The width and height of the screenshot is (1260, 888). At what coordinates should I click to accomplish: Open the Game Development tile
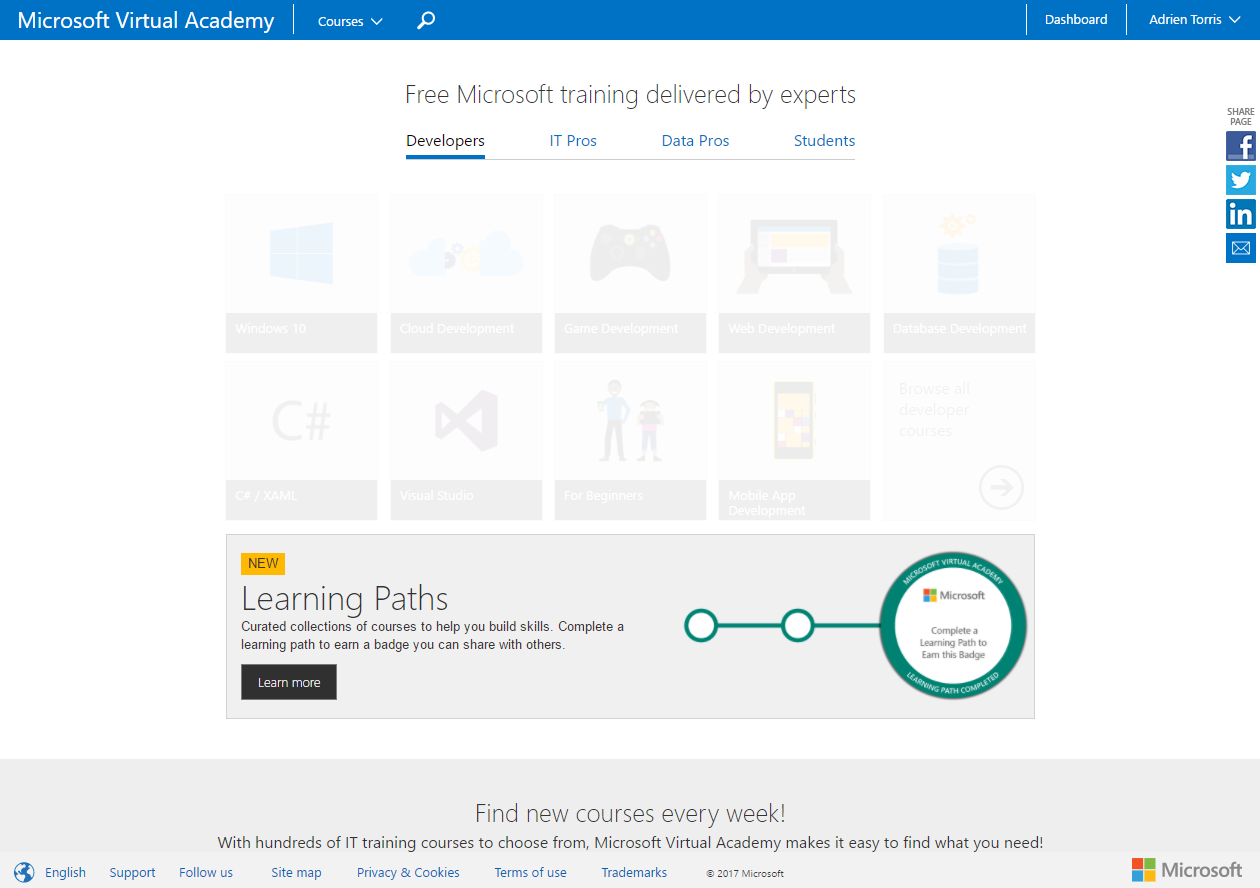point(630,273)
